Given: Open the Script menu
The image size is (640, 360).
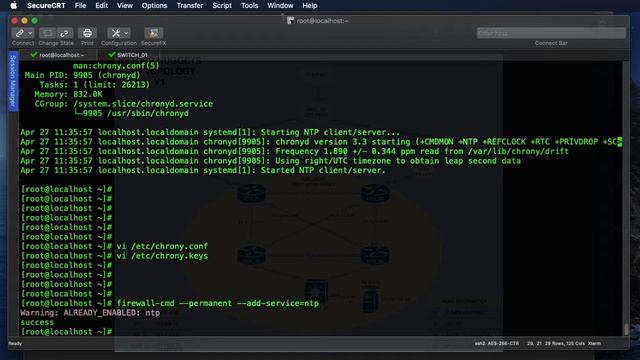Looking at the screenshot, I should [222, 6].
